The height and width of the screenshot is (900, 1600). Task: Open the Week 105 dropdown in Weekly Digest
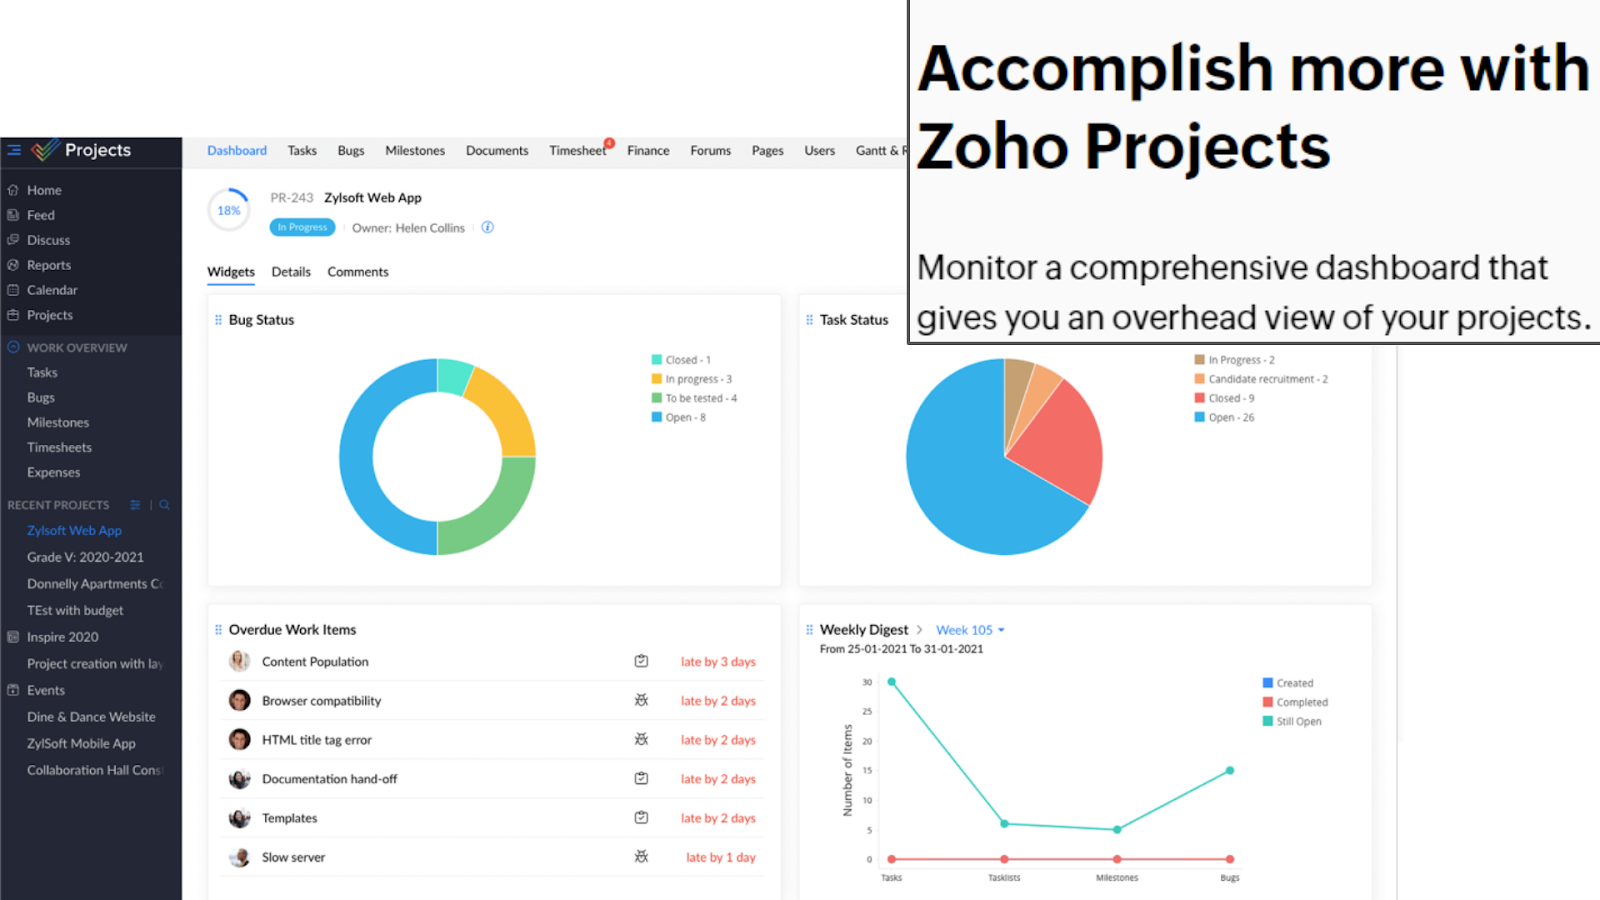(966, 629)
